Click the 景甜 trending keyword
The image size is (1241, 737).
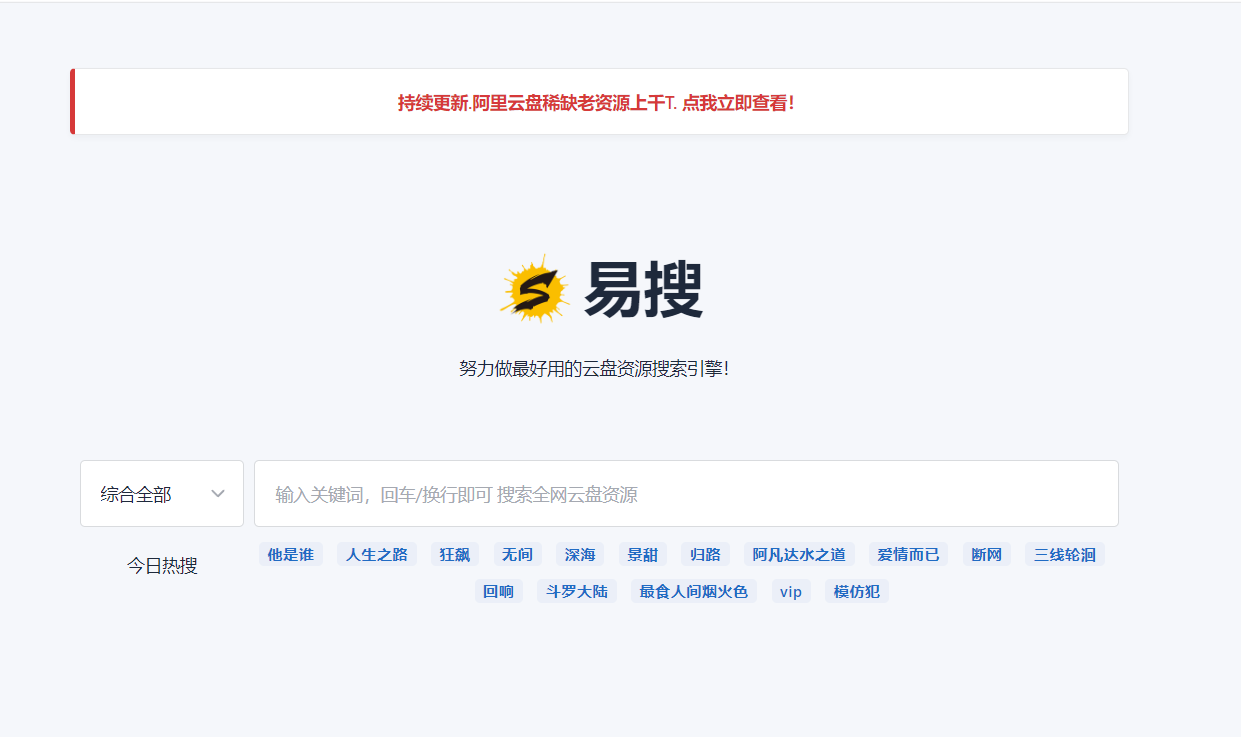click(643, 554)
